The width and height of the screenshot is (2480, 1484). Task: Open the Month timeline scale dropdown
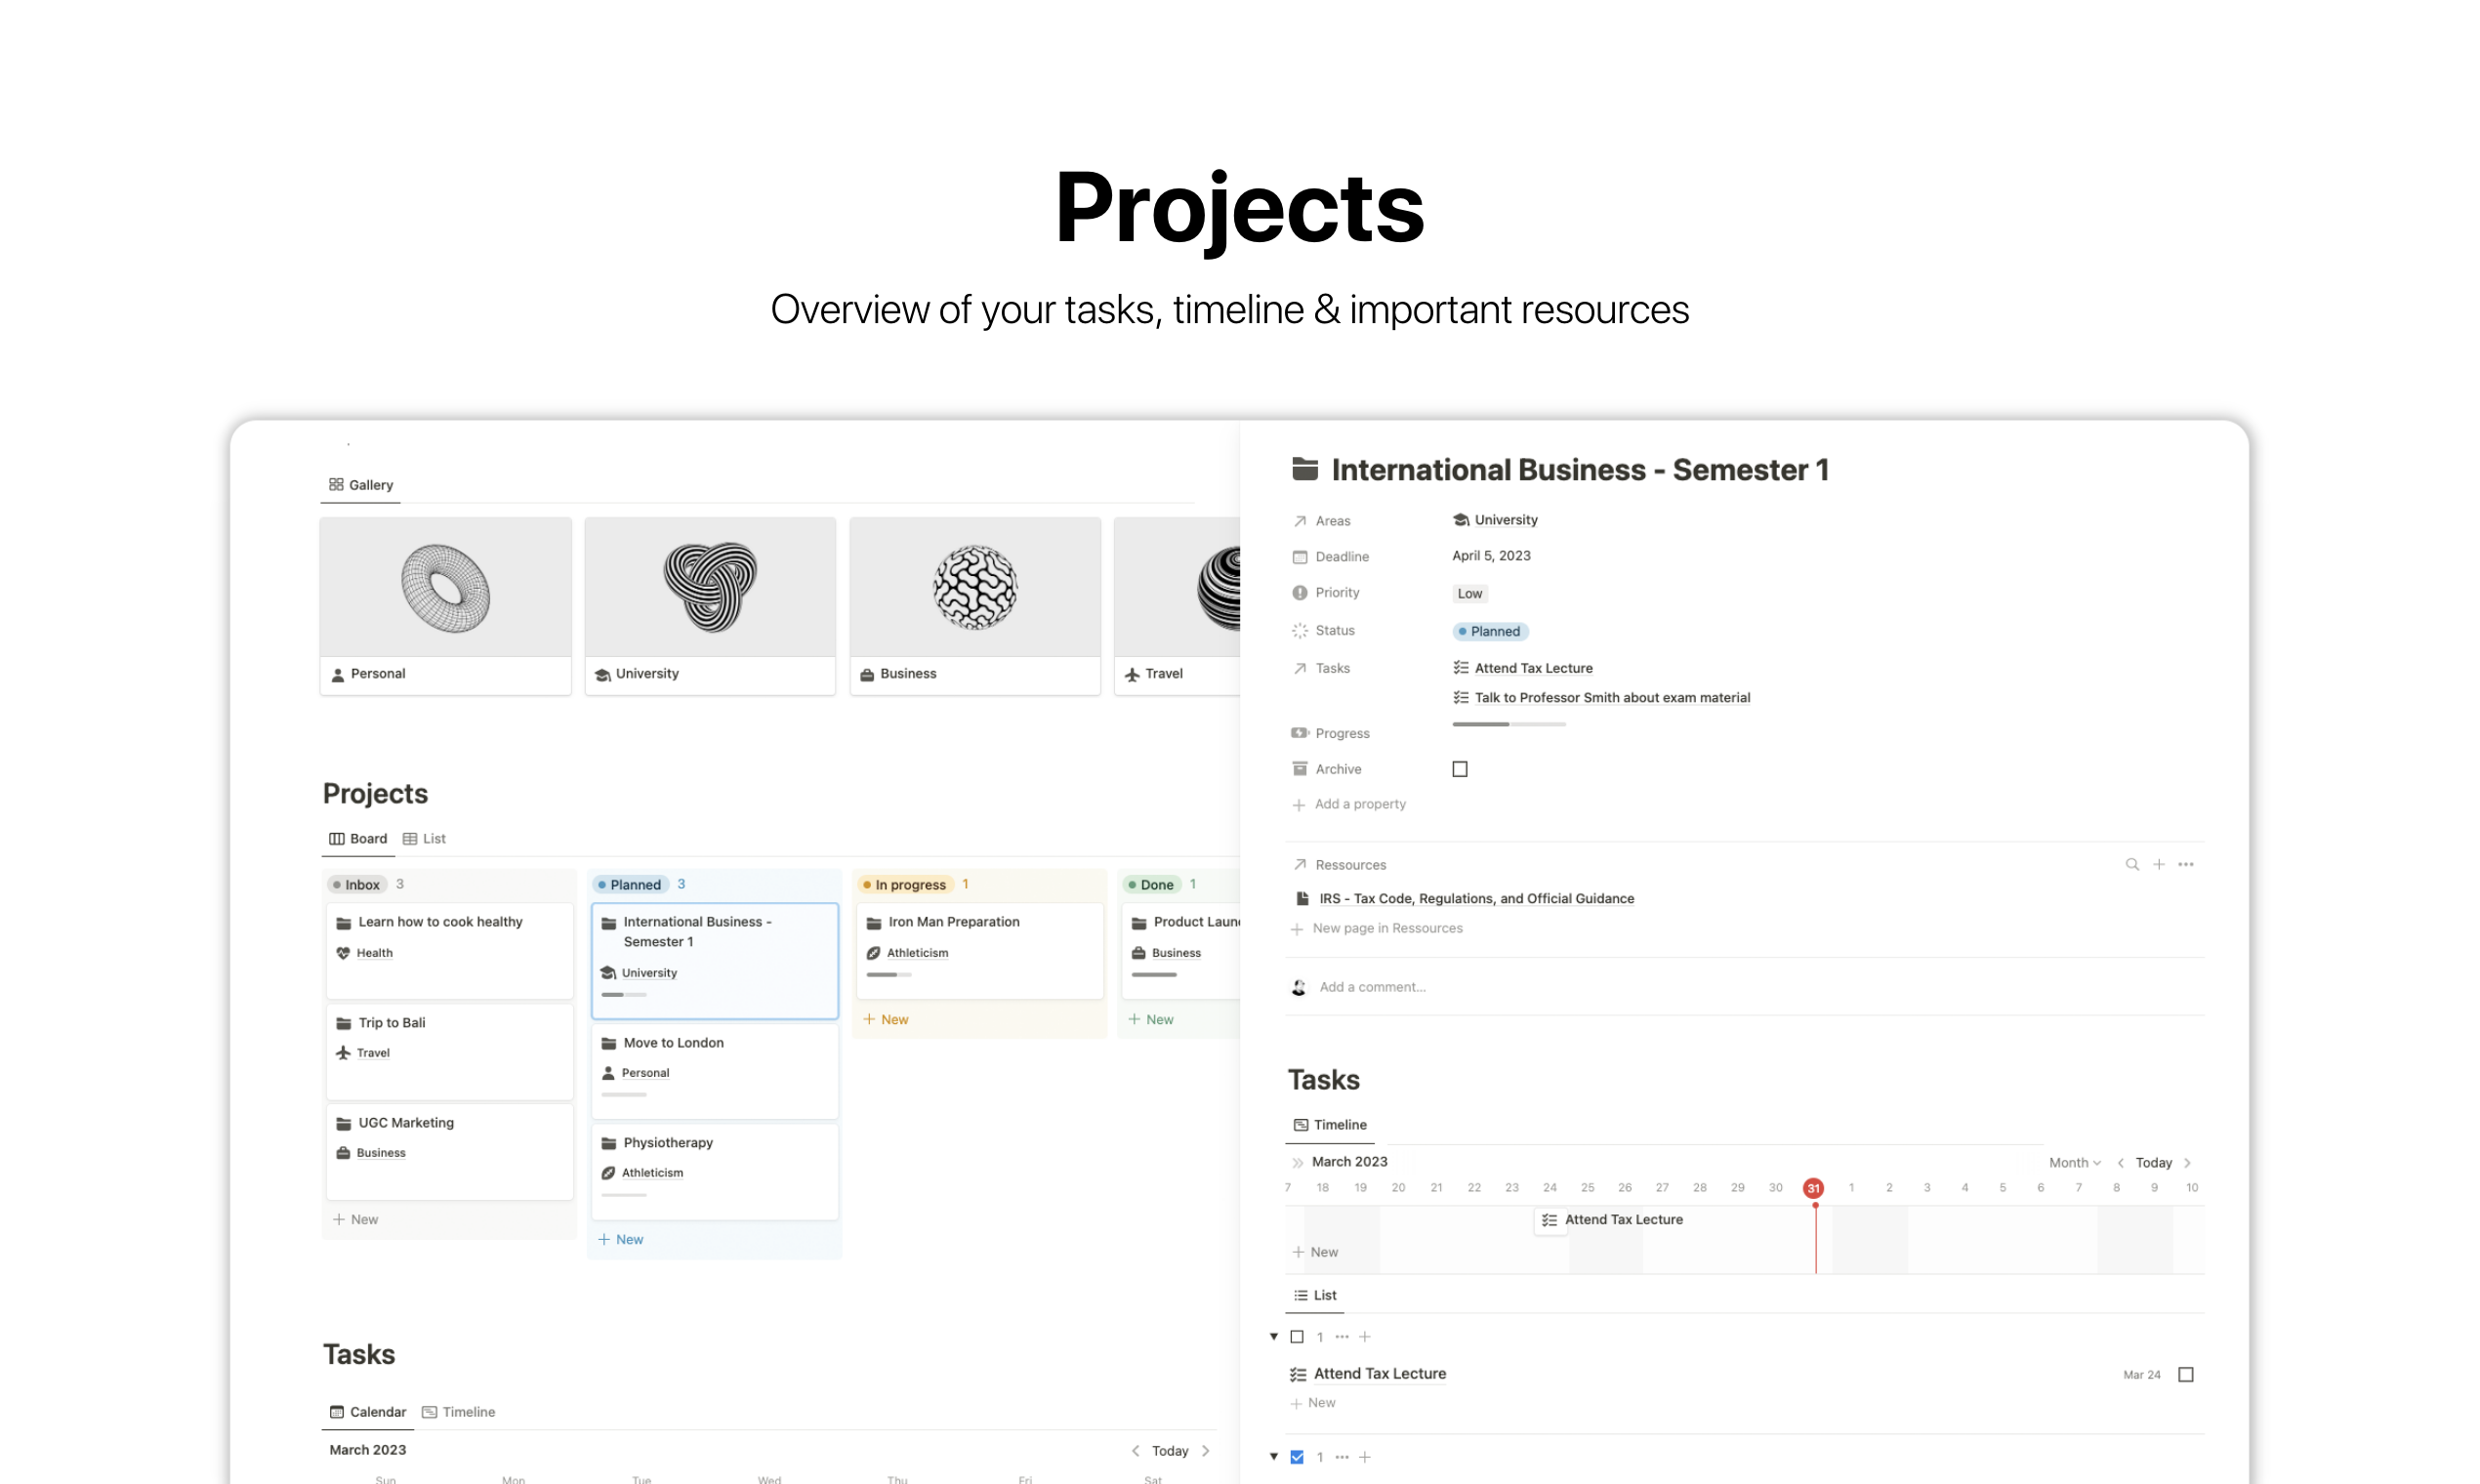coord(2074,1162)
